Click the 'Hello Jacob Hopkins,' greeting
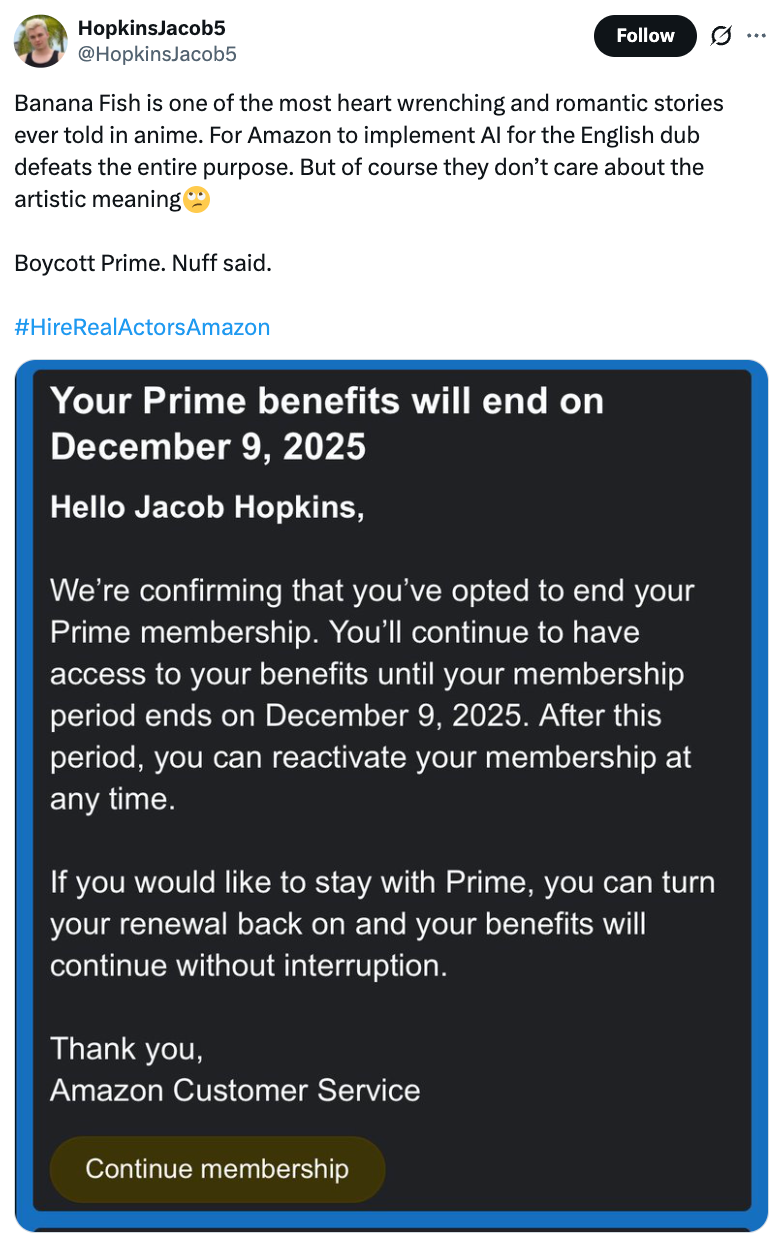 point(207,507)
